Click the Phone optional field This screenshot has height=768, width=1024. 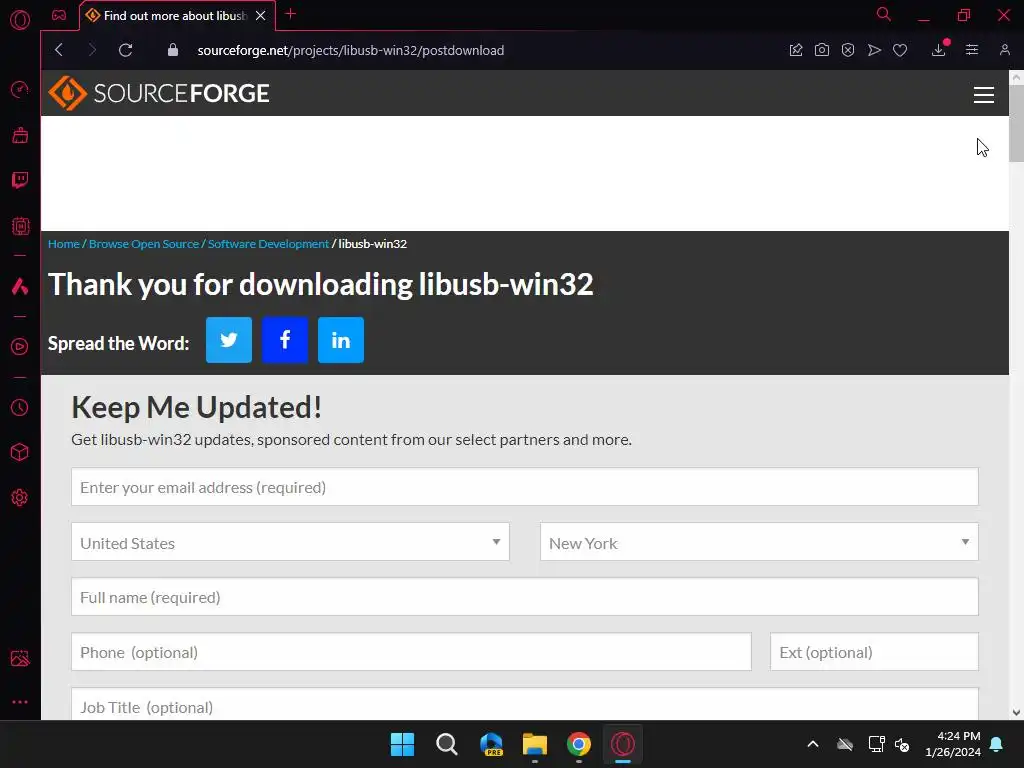(411, 652)
